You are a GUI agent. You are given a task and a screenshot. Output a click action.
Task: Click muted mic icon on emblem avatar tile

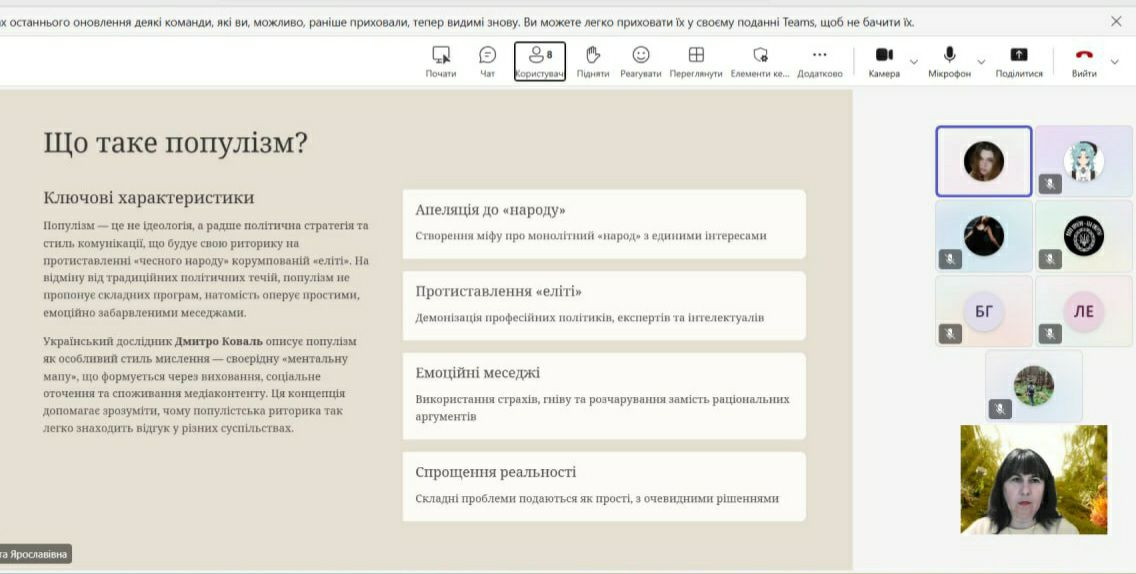click(1050, 259)
